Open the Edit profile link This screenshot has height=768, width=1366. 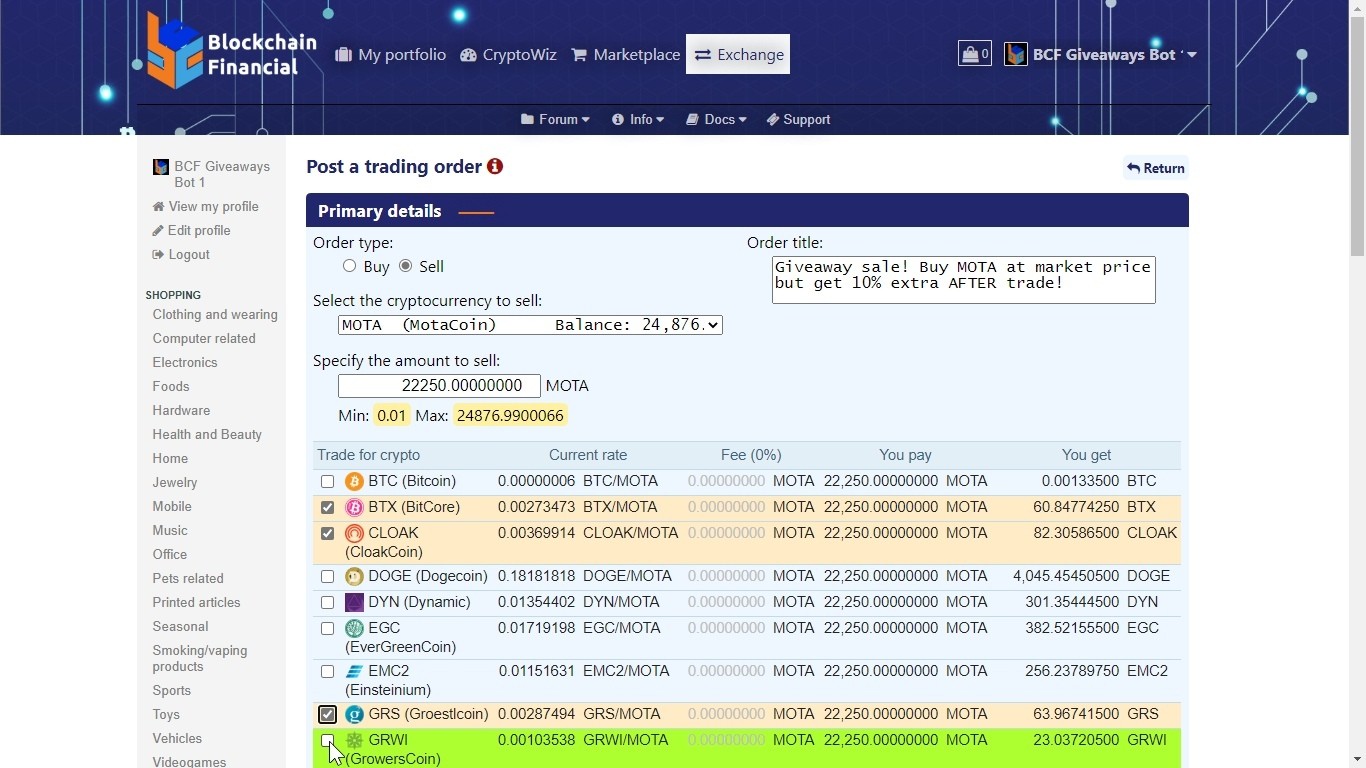[198, 231]
